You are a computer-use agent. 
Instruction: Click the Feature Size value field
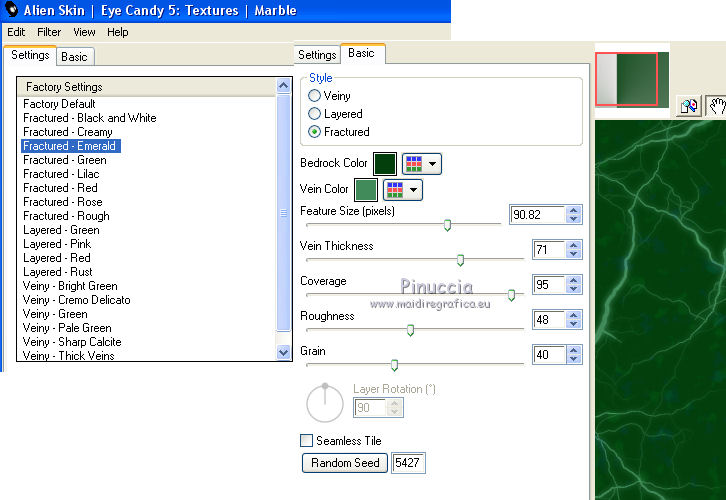click(x=537, y=214)
